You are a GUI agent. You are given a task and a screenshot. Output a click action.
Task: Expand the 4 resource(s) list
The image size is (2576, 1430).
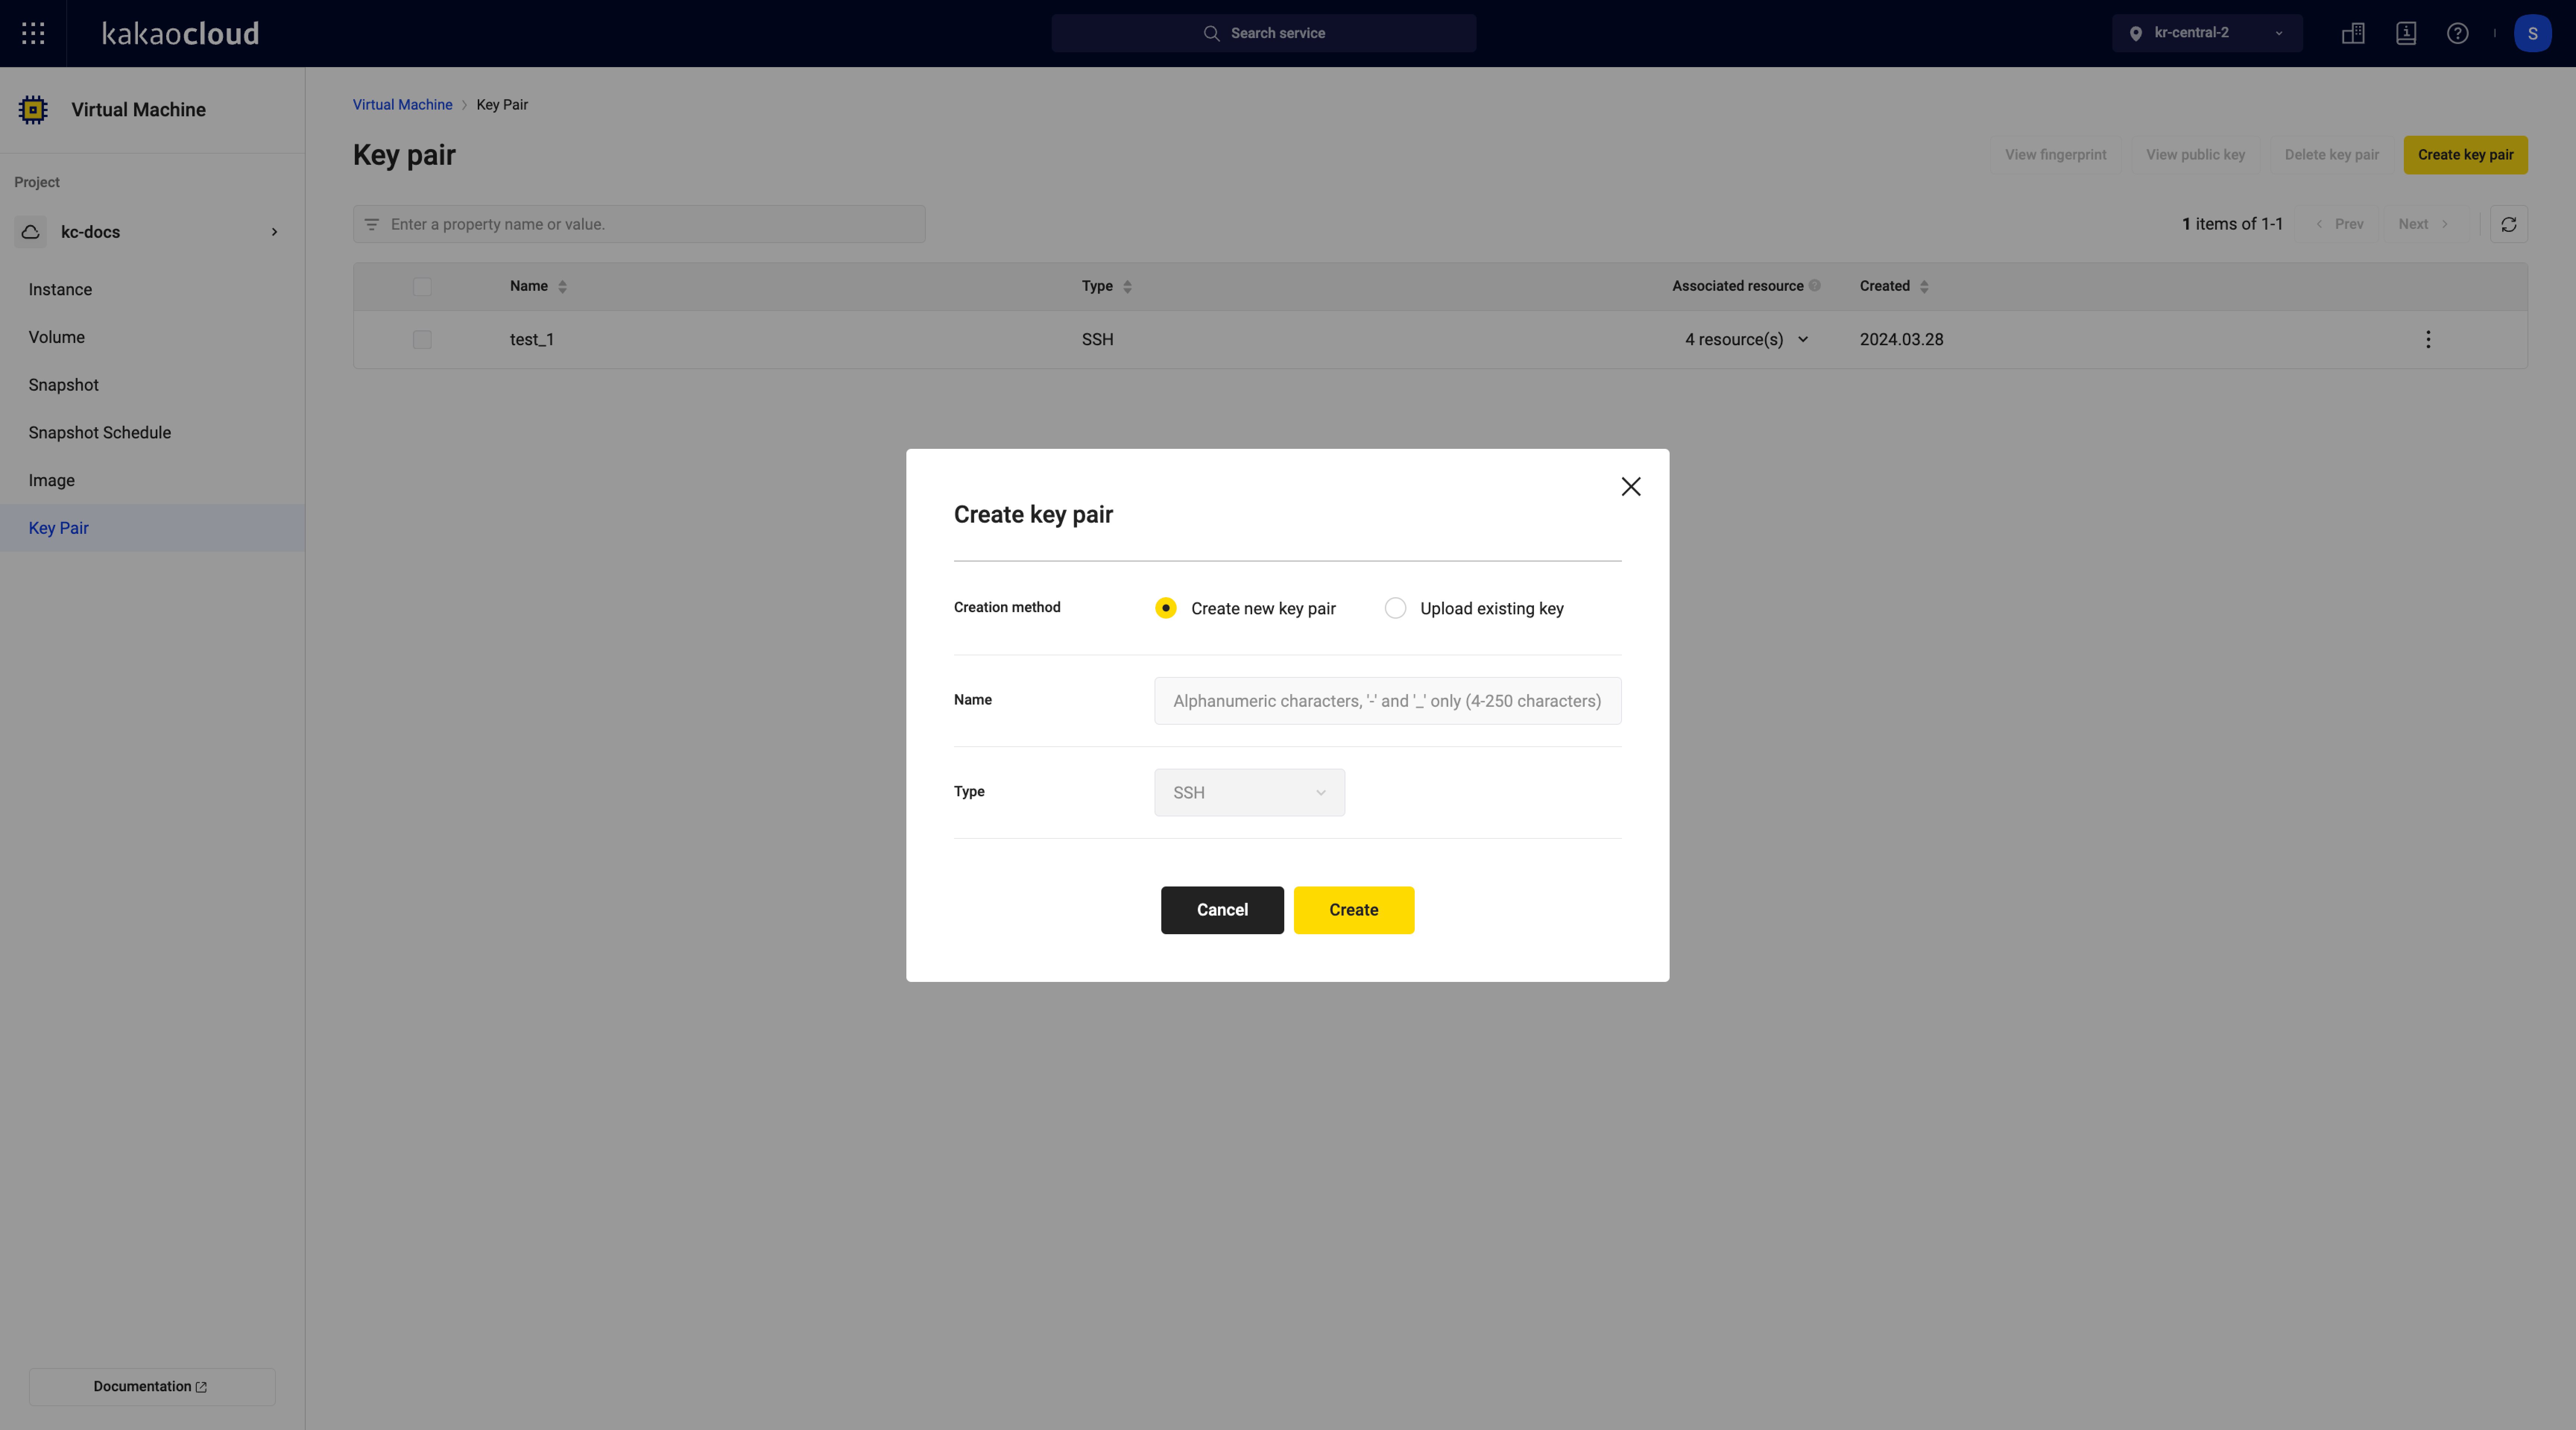[x=1803, y=340]
